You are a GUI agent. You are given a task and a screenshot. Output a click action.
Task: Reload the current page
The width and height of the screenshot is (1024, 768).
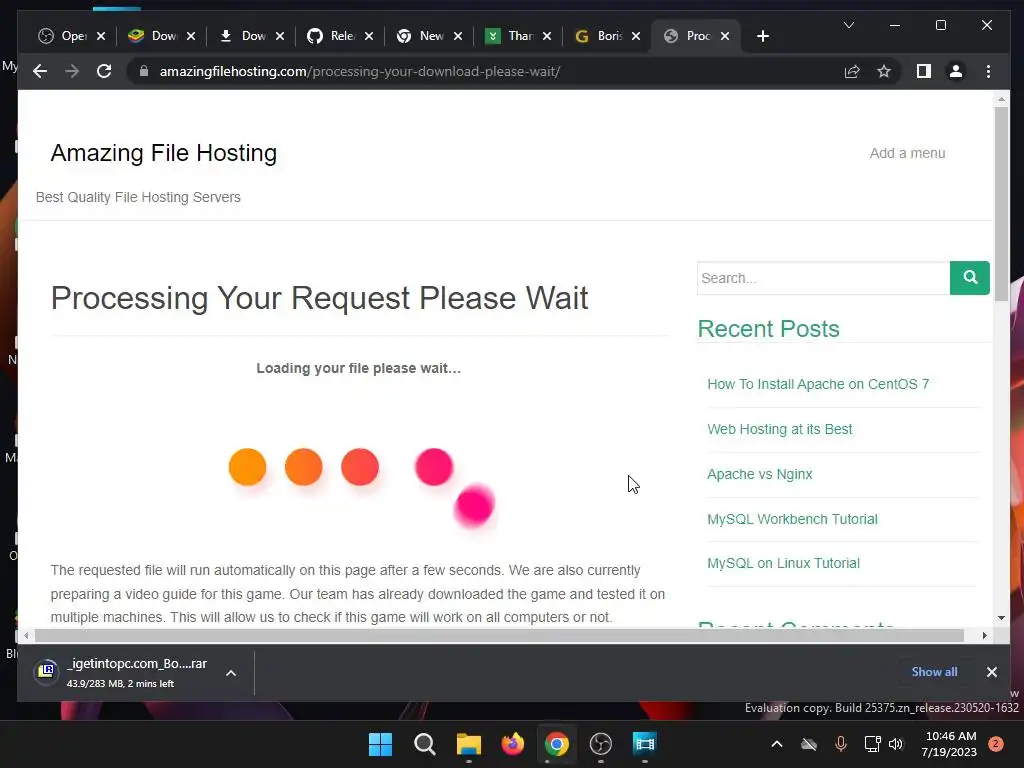click(104, 71)
